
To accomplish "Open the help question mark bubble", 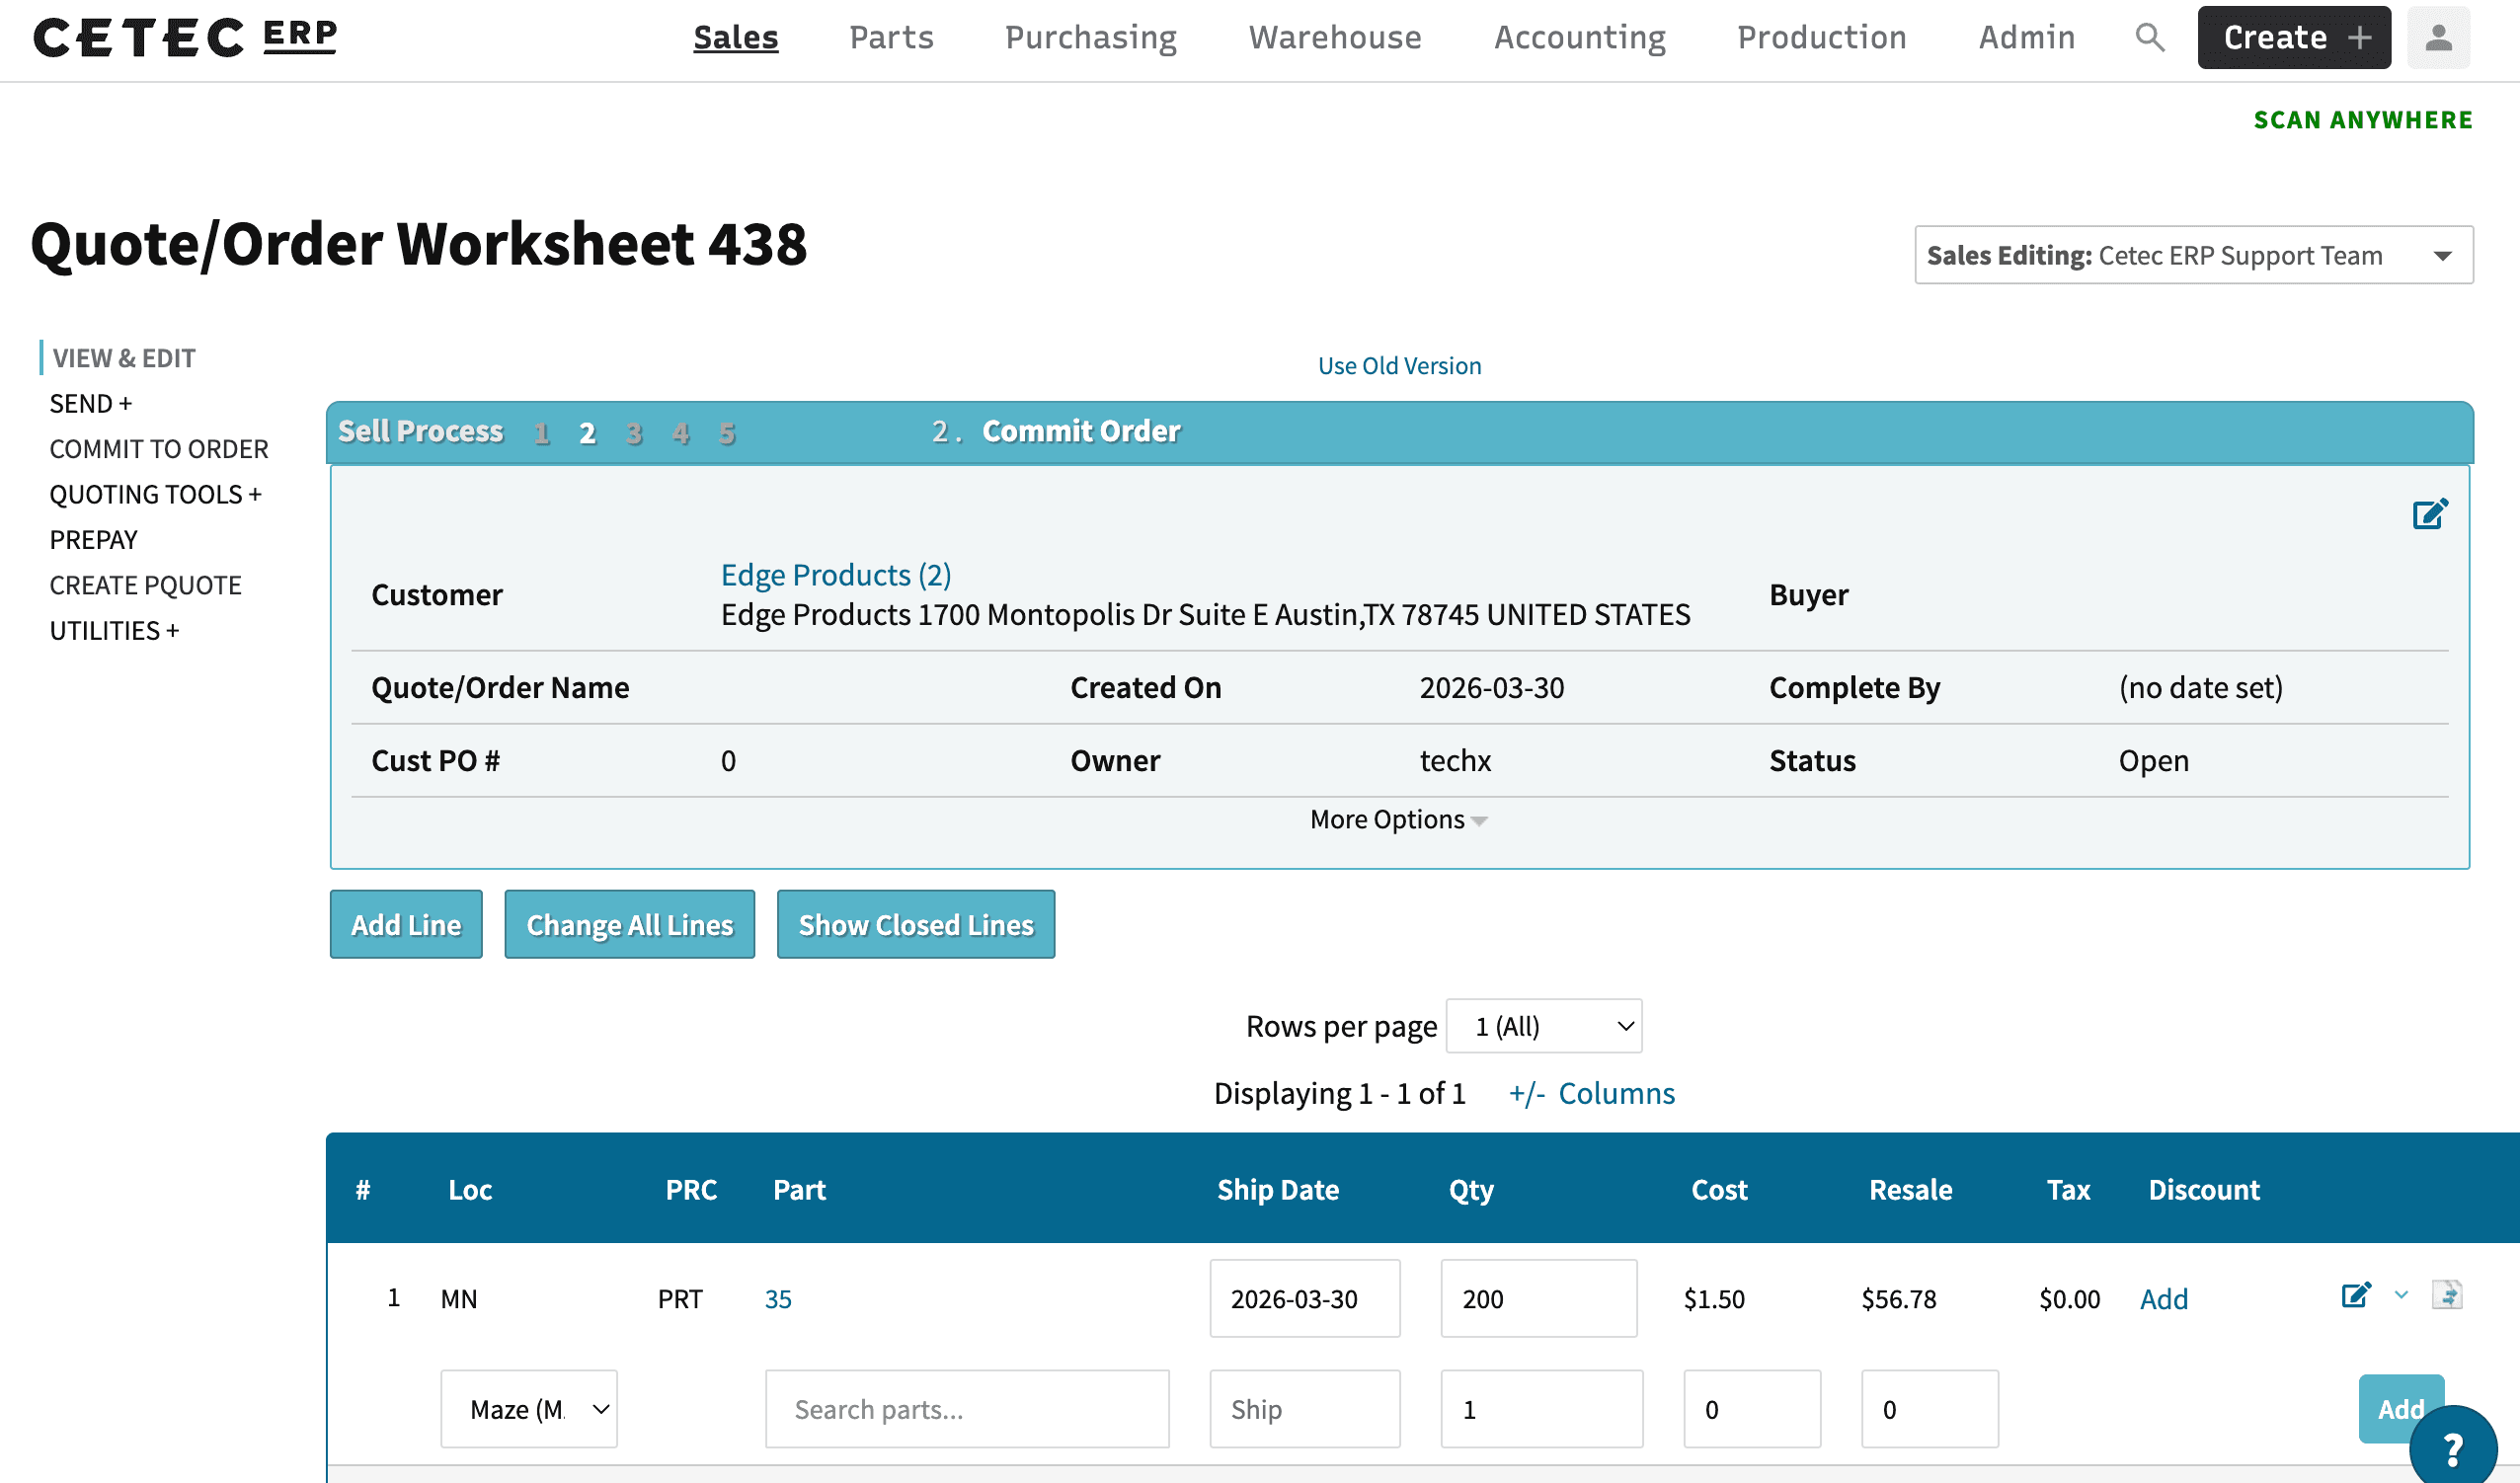I will click(2452, 1448).
